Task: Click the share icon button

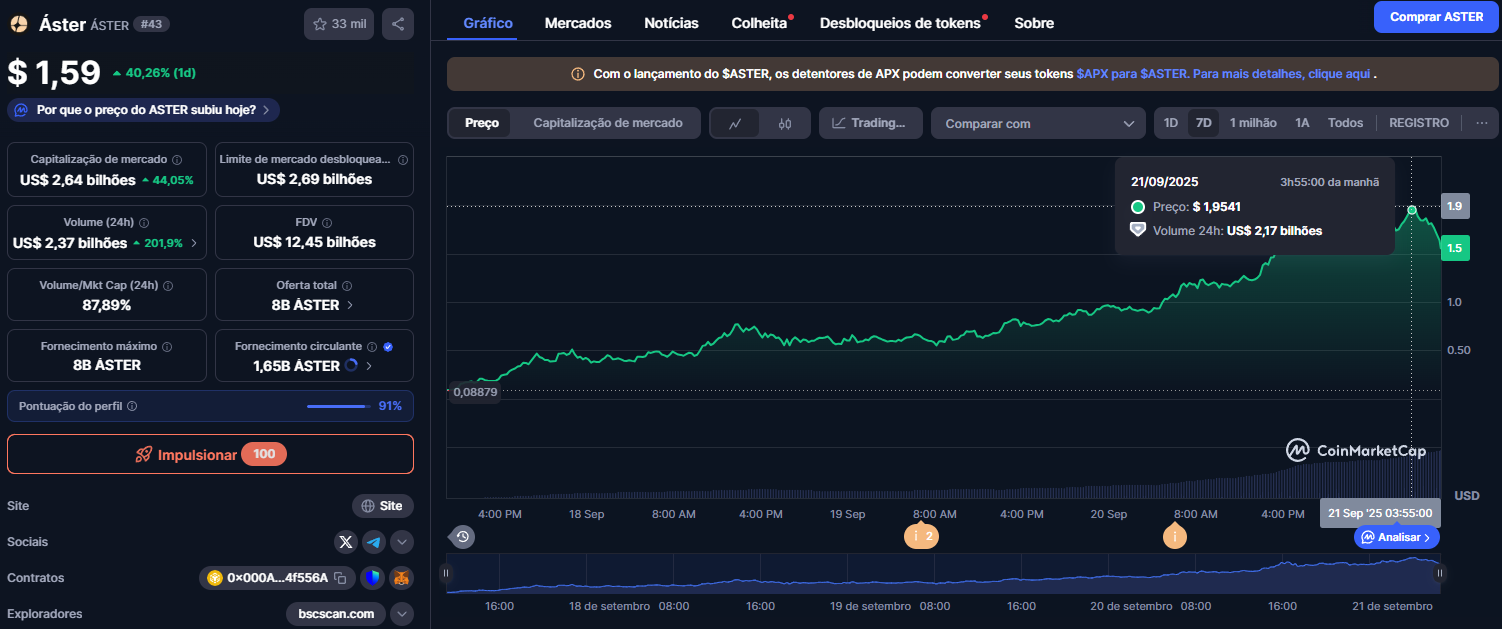Action: [x=398, y=24]
